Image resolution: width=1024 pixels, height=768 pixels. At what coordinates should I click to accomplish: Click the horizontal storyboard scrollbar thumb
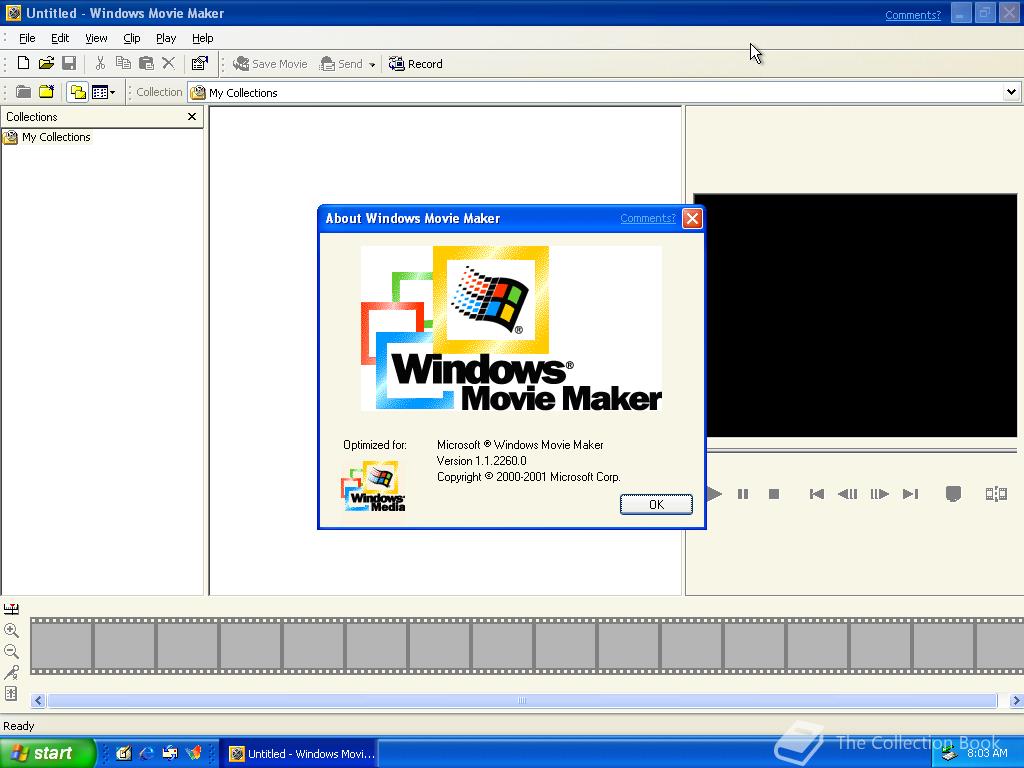coord(522,701)
